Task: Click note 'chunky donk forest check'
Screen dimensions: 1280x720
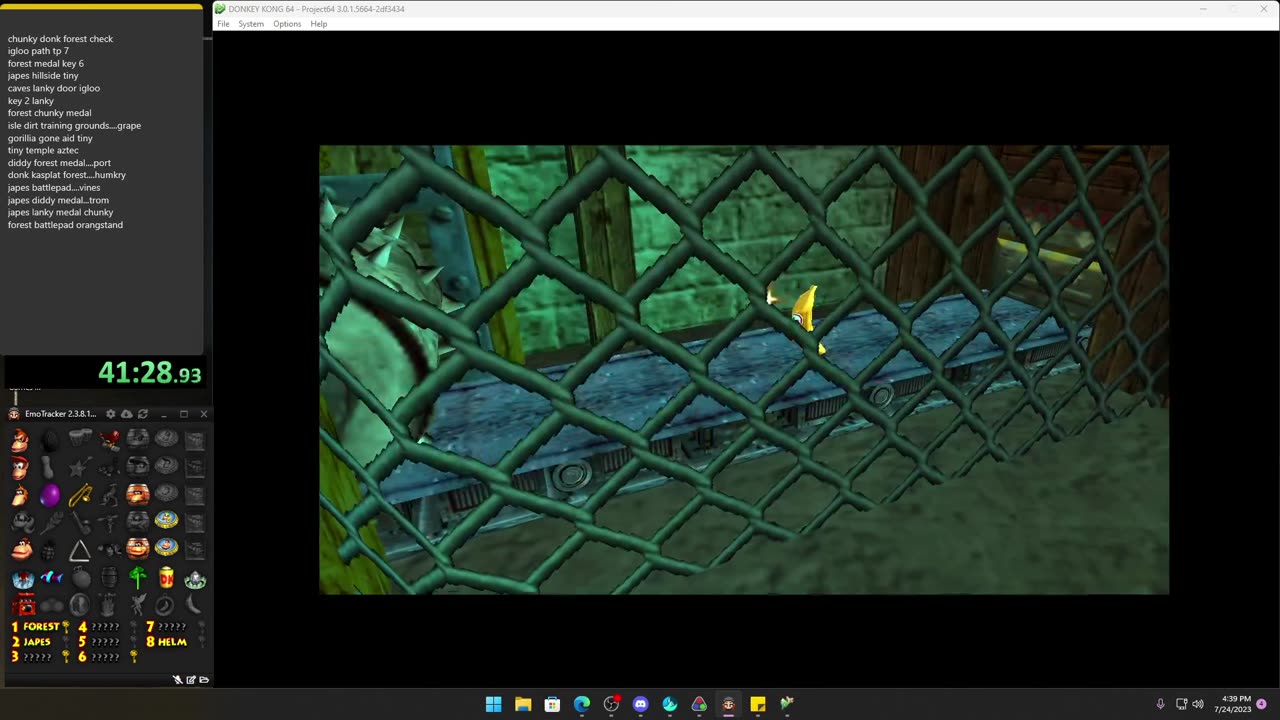Action: (60, 39)
